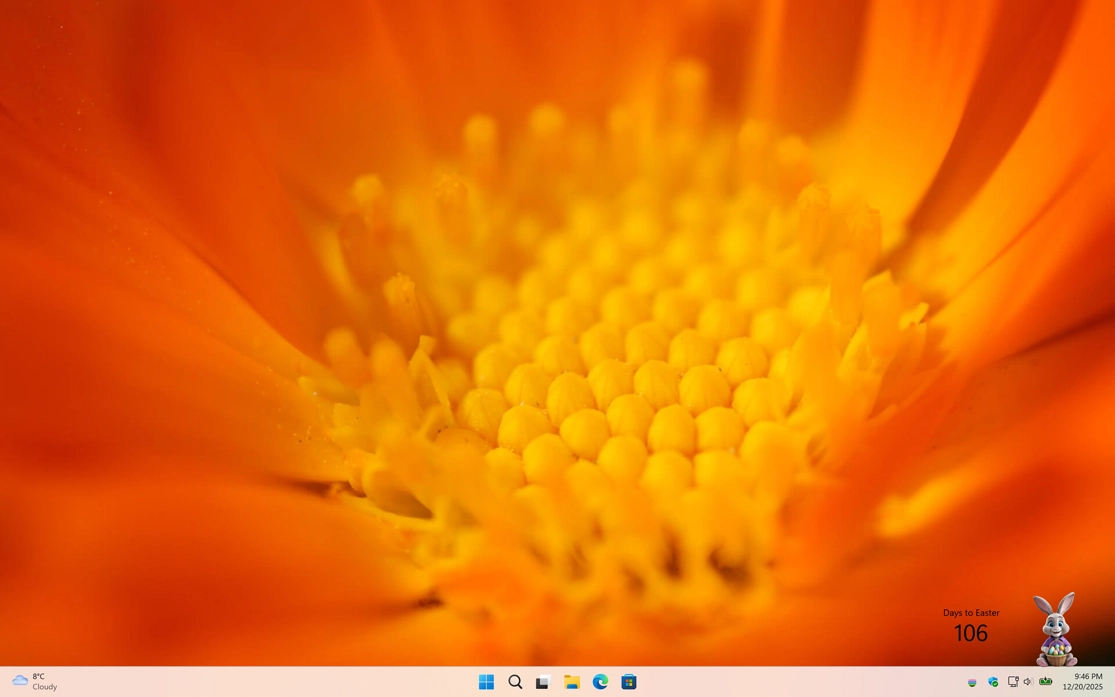
Task: Click the Easter bunny gadget image
Action: [x=1054, y=628]
